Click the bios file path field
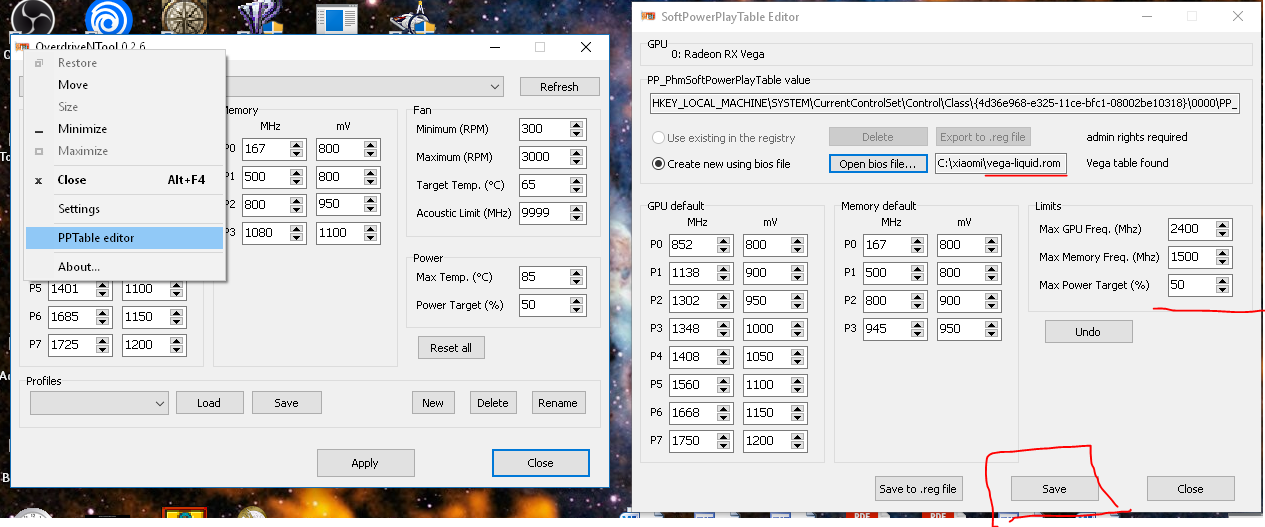 coord(1001,163)
